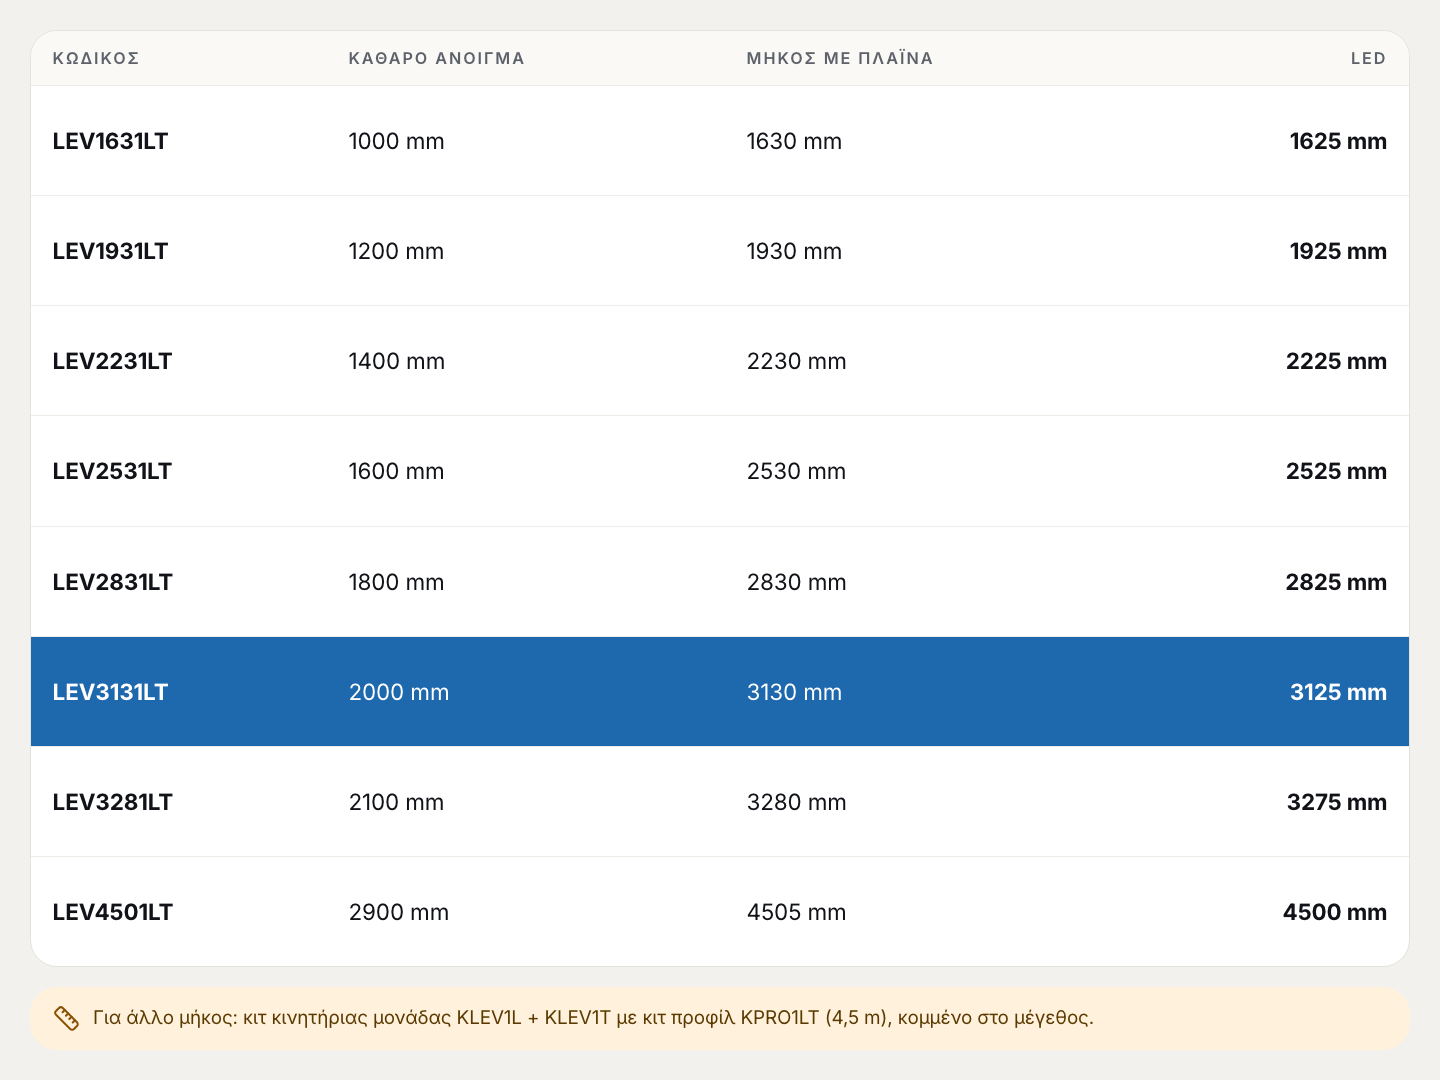Viewport: 1440px width, 1080px height.
Task: Select product code LEV4501LT
Action: click(113, 912)
